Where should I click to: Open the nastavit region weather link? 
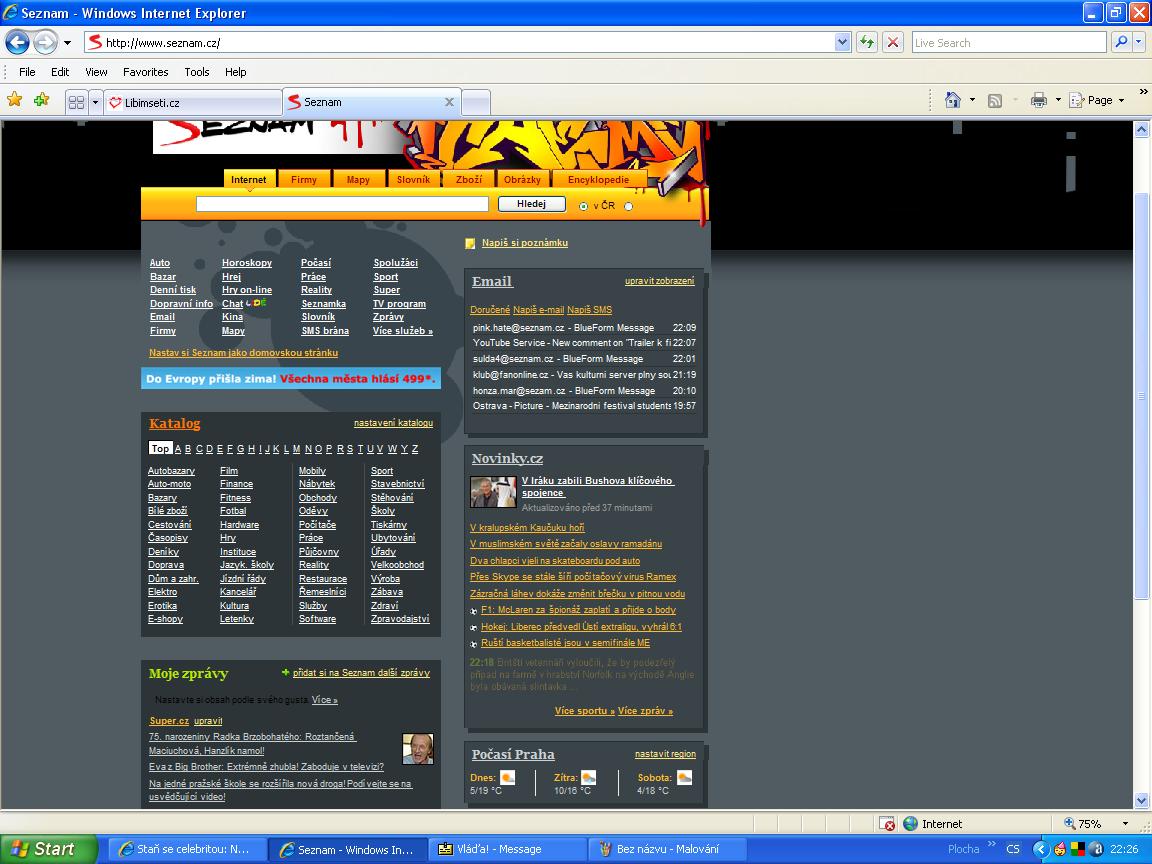665,754
